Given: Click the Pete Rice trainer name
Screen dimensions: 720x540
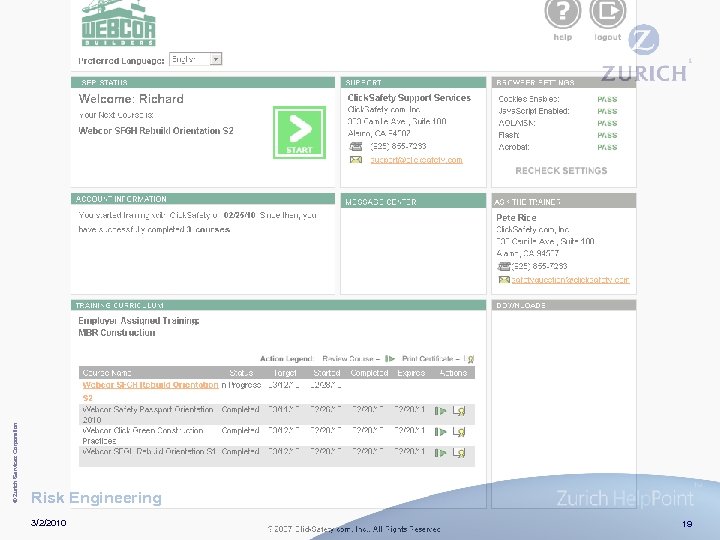Looking at the screenshot, I should (516, 218).
